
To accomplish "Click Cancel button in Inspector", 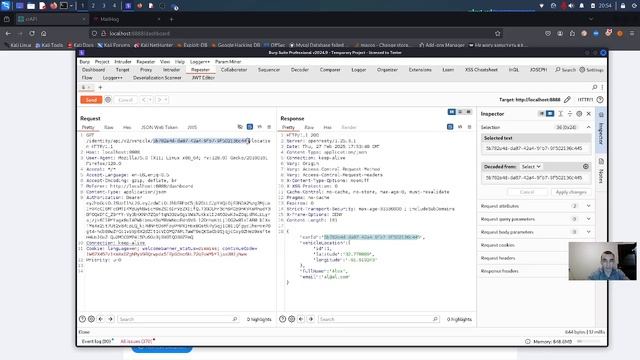I will click(x=527, y=192).
